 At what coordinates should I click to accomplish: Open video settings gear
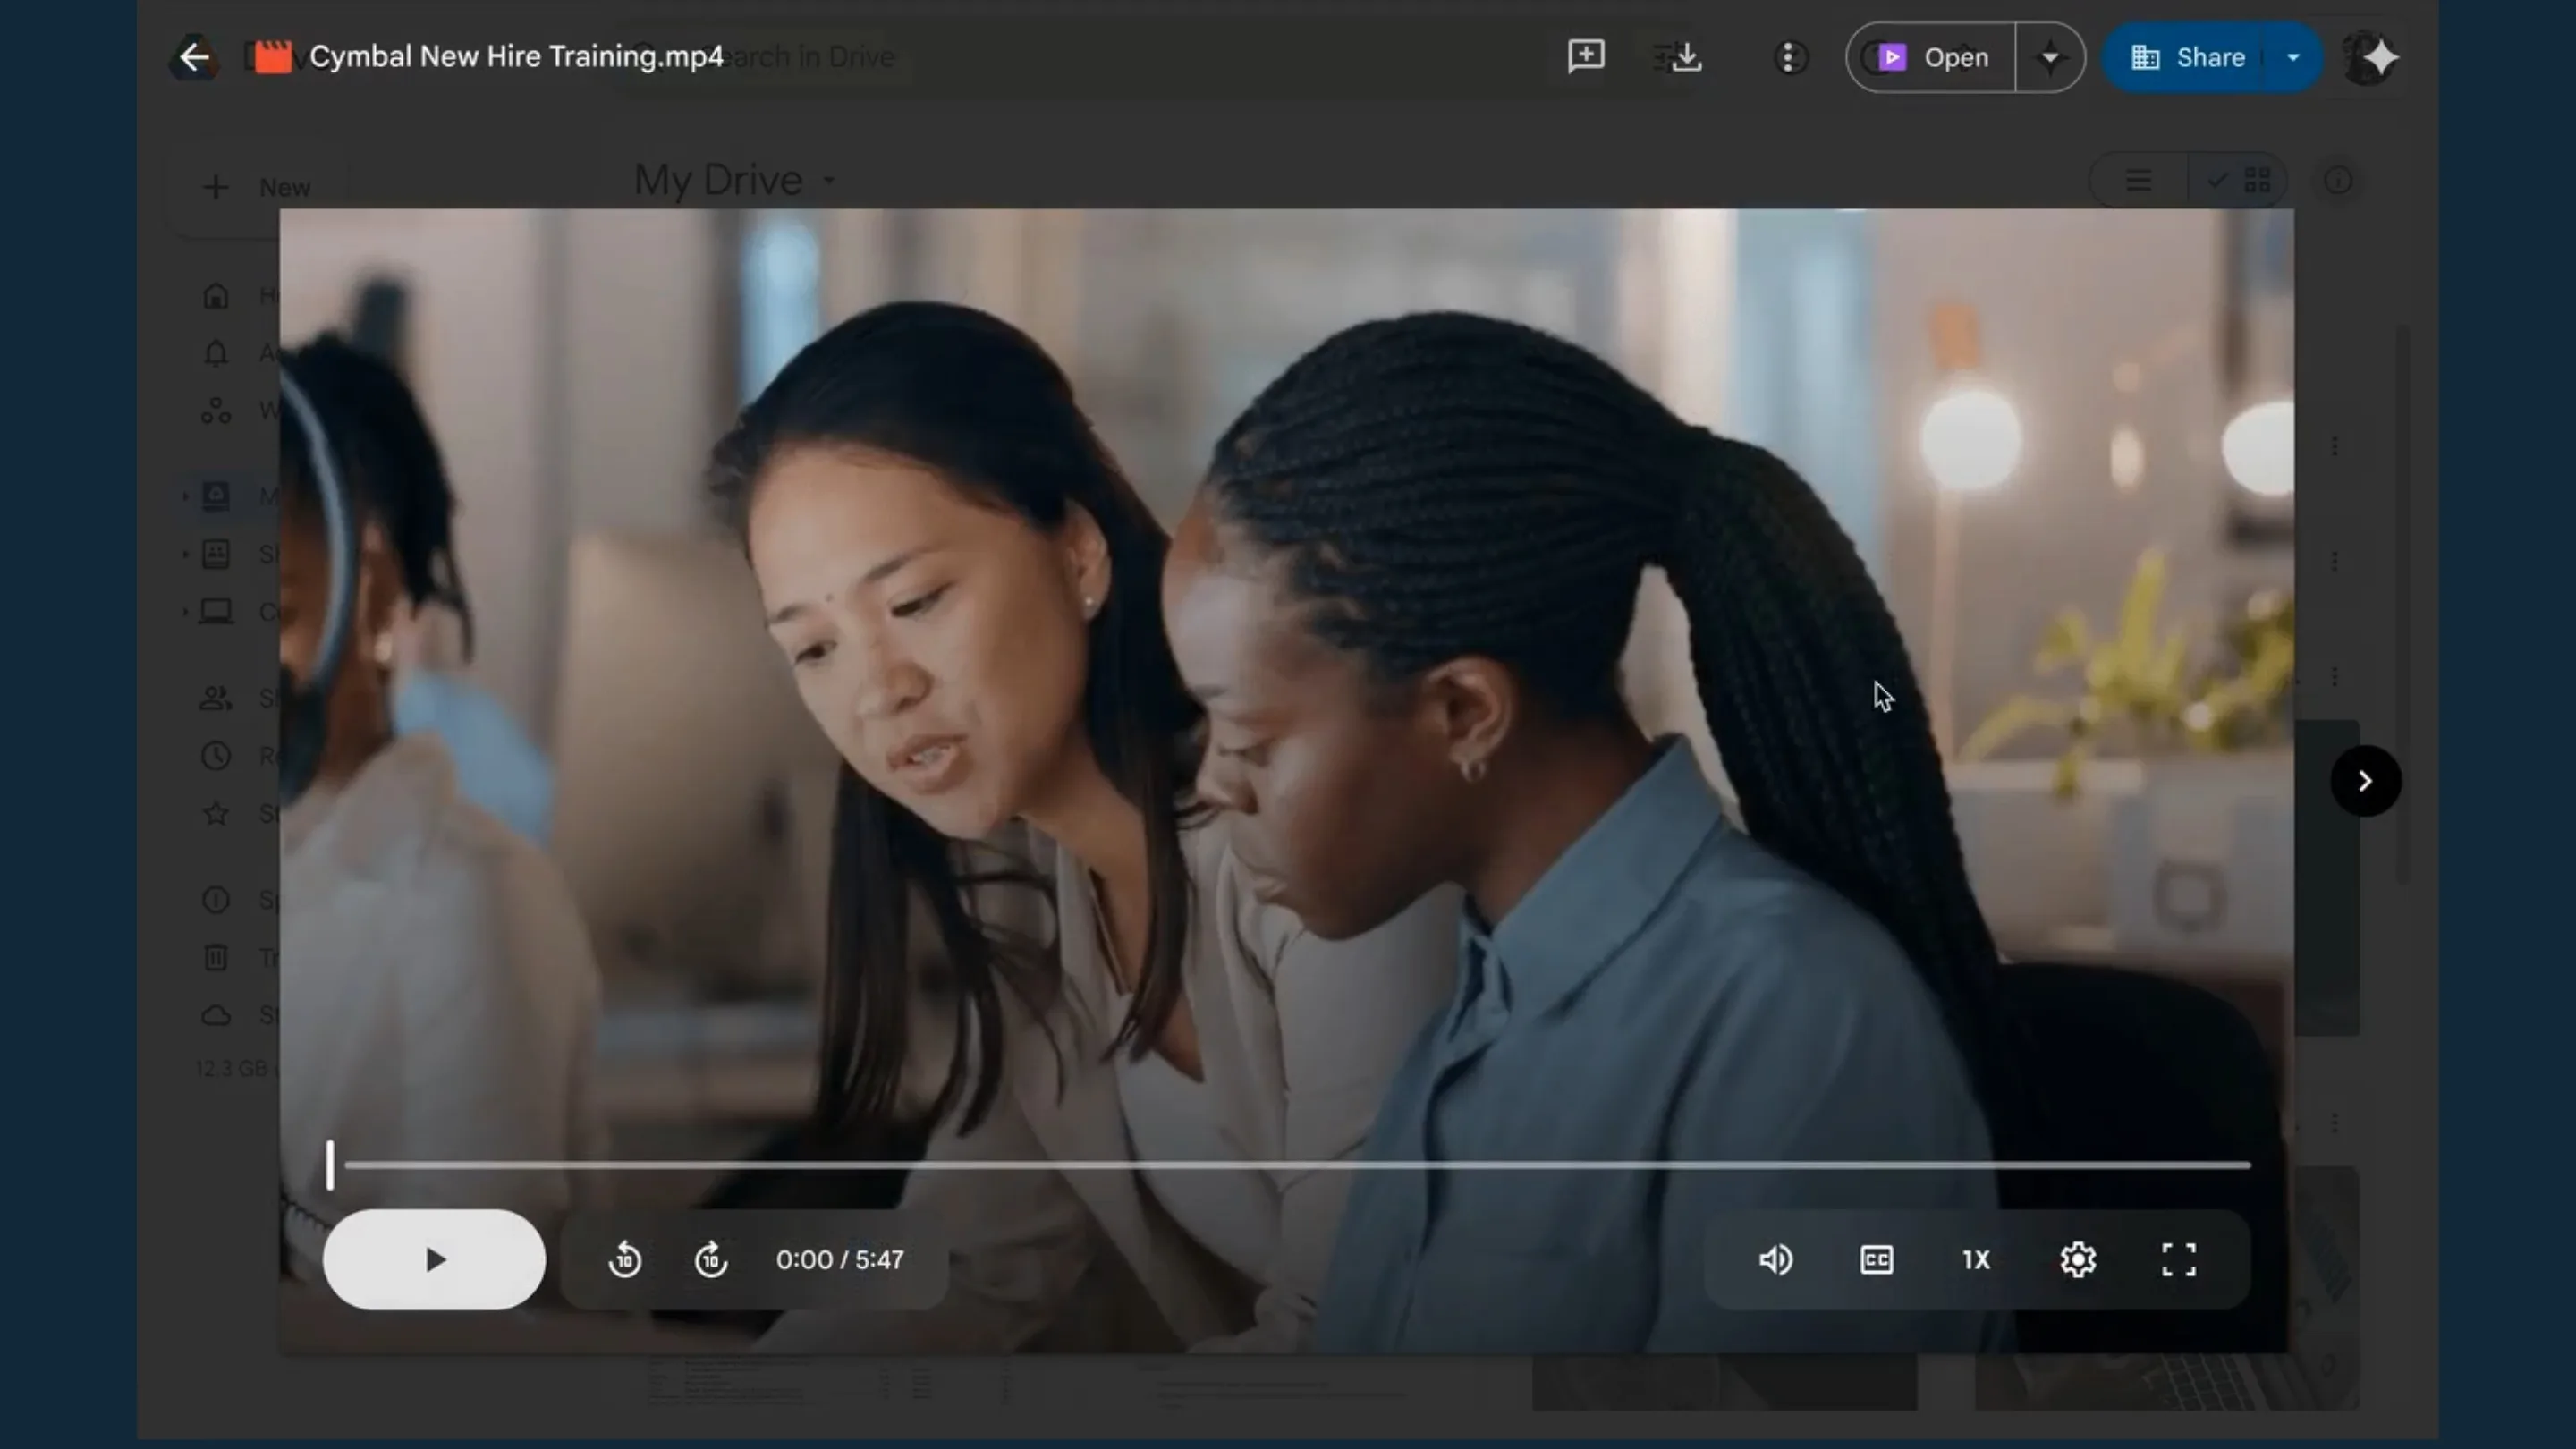click(2078, 1259)
